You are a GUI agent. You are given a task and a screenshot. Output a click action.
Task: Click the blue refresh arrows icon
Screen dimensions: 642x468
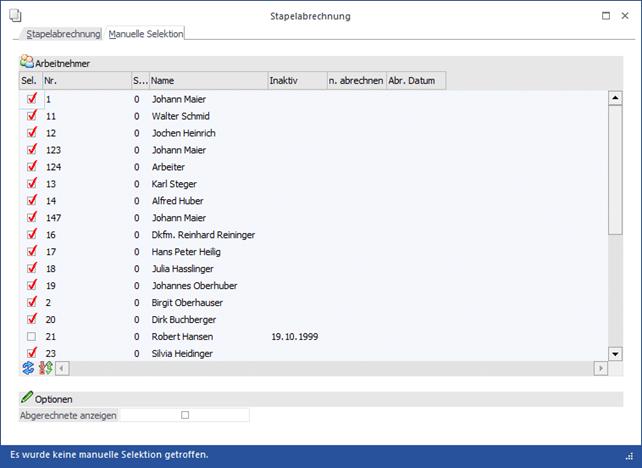28,368
